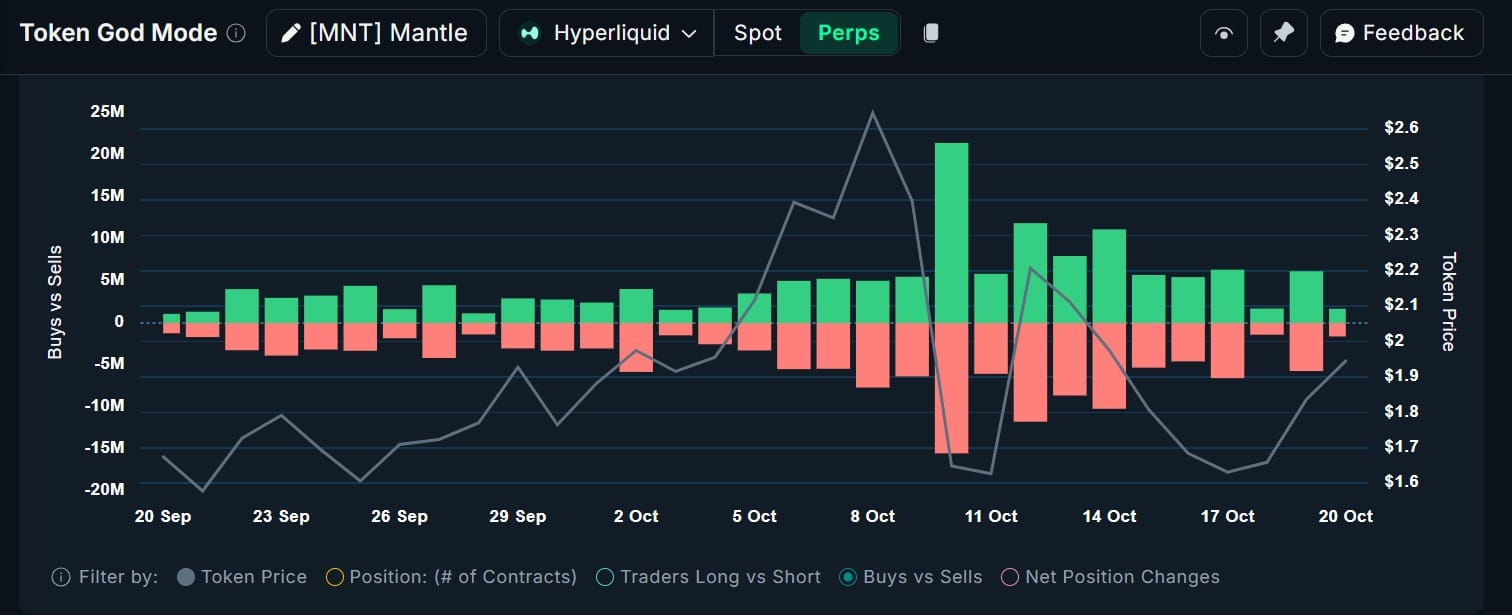The image size is (1512, 615).
Task: Click the pin icon in the top right
Action: [1283, 33]
